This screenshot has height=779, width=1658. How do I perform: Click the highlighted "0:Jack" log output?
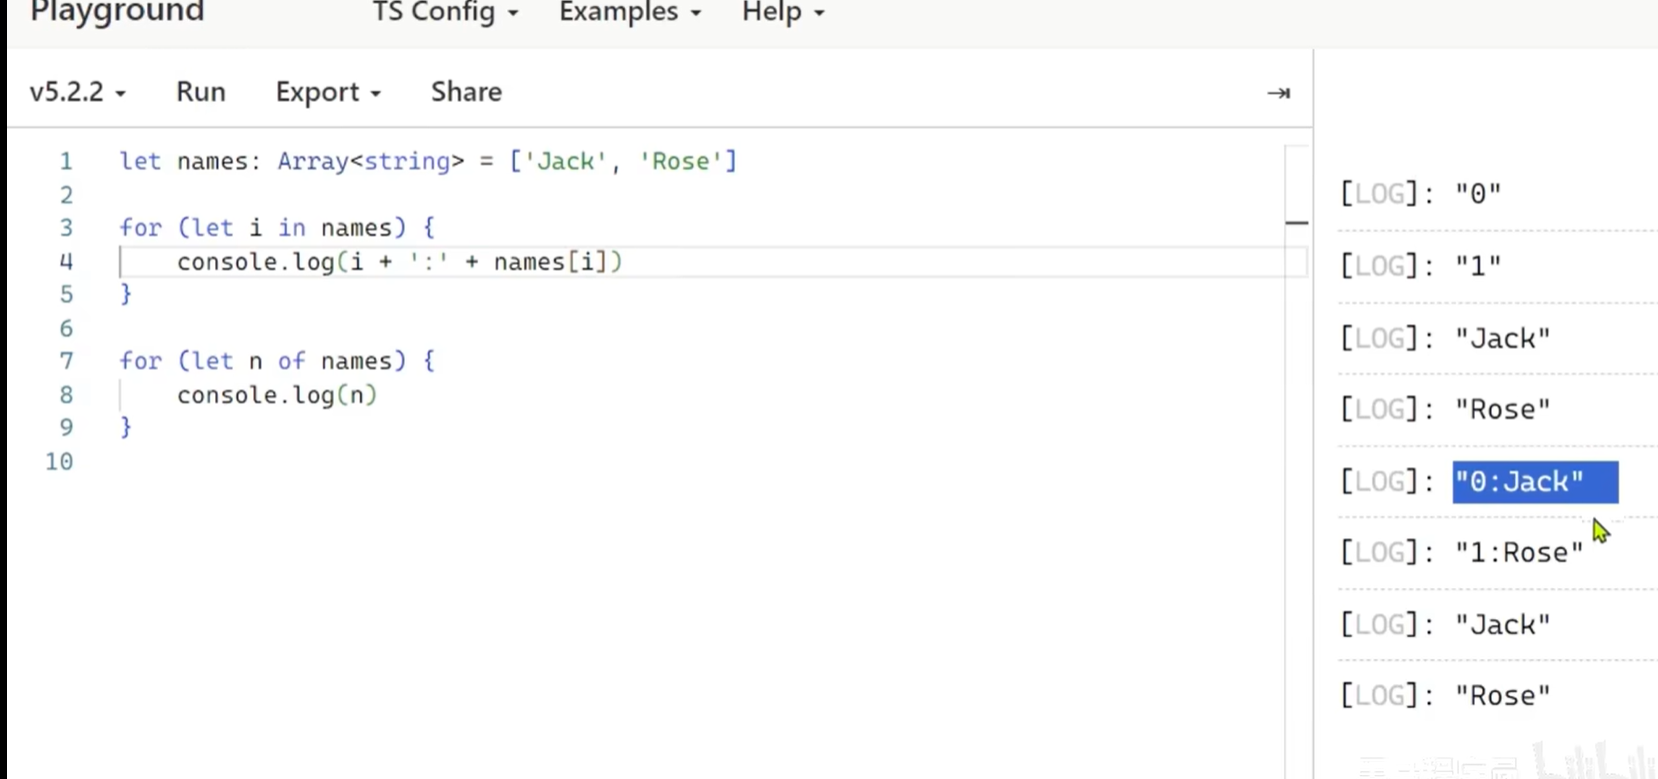(x=1519, y=482)
